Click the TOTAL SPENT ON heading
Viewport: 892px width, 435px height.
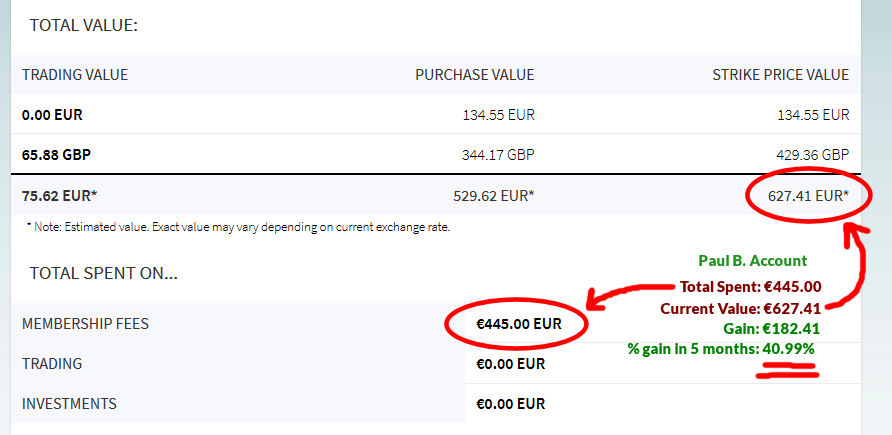click(104, 274)
